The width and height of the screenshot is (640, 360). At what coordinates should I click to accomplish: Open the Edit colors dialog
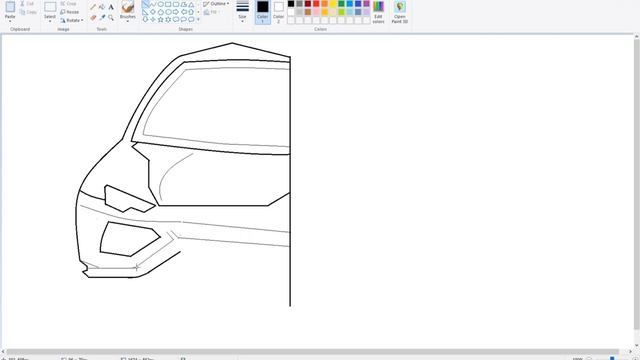tap(378, 12)
